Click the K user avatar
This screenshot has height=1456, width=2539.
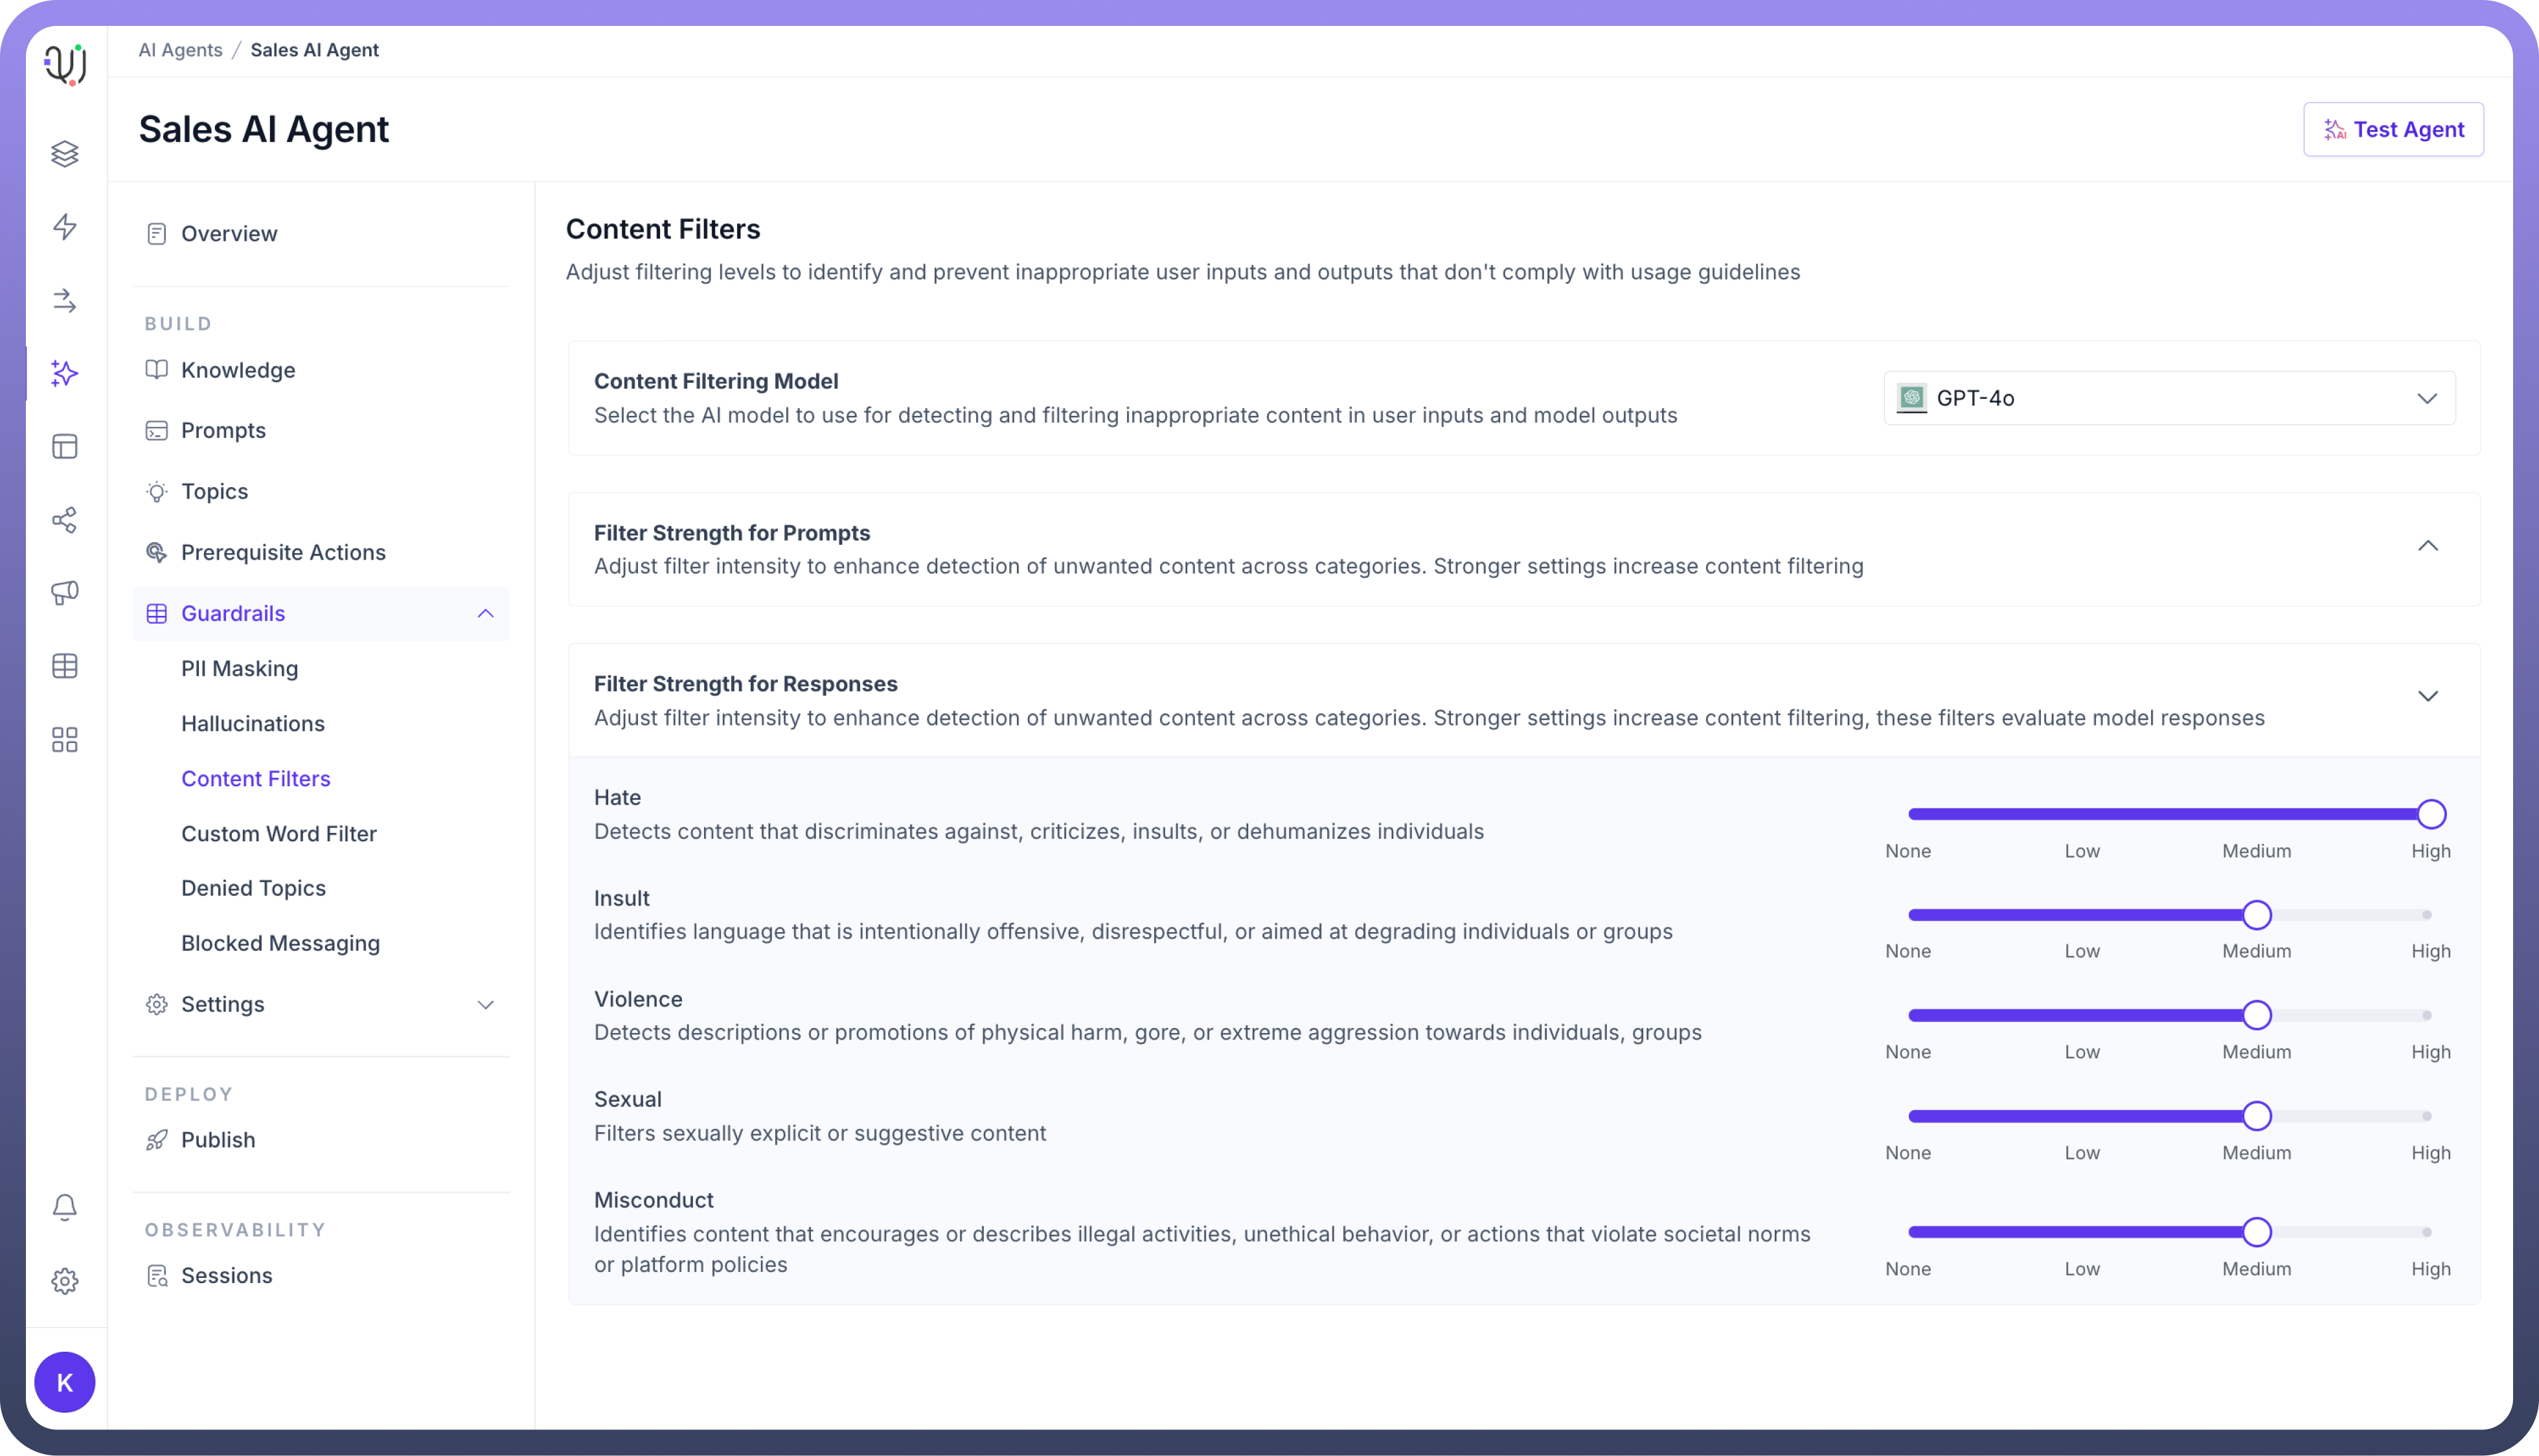(65, 1382)
